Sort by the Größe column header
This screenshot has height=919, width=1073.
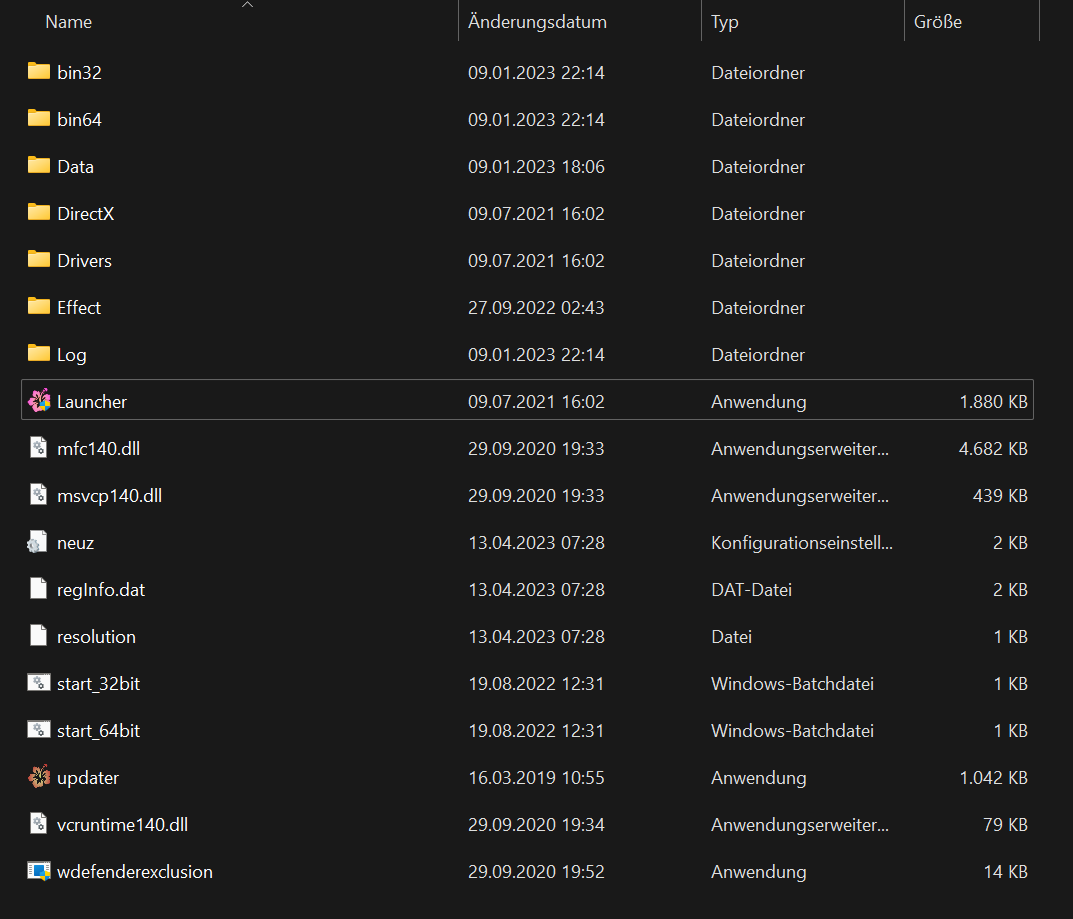coord(937,22)
